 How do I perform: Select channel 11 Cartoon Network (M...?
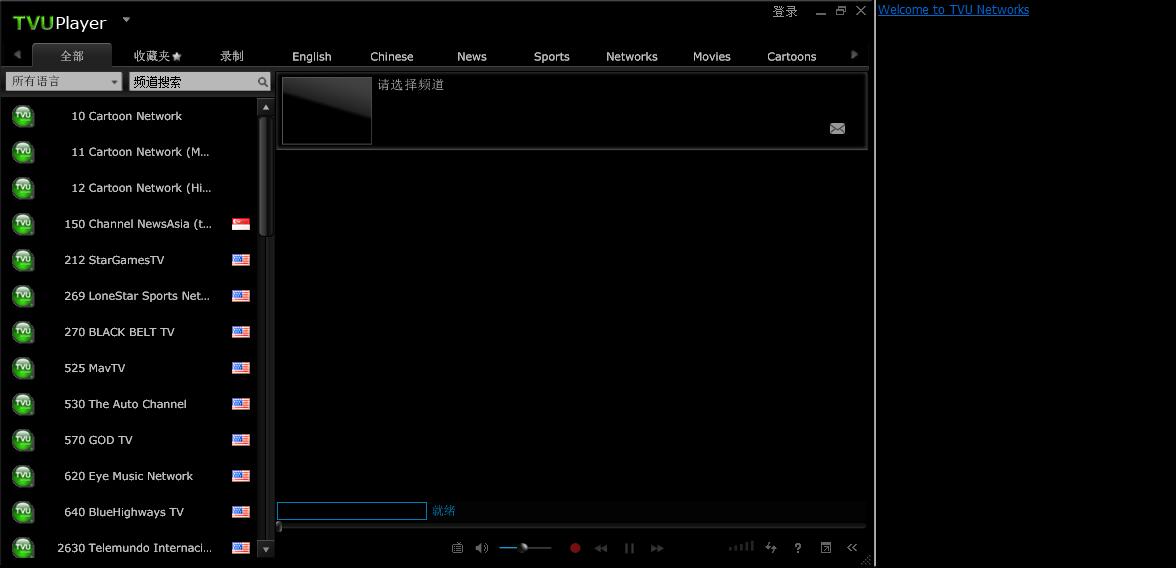tap(129, 152)
